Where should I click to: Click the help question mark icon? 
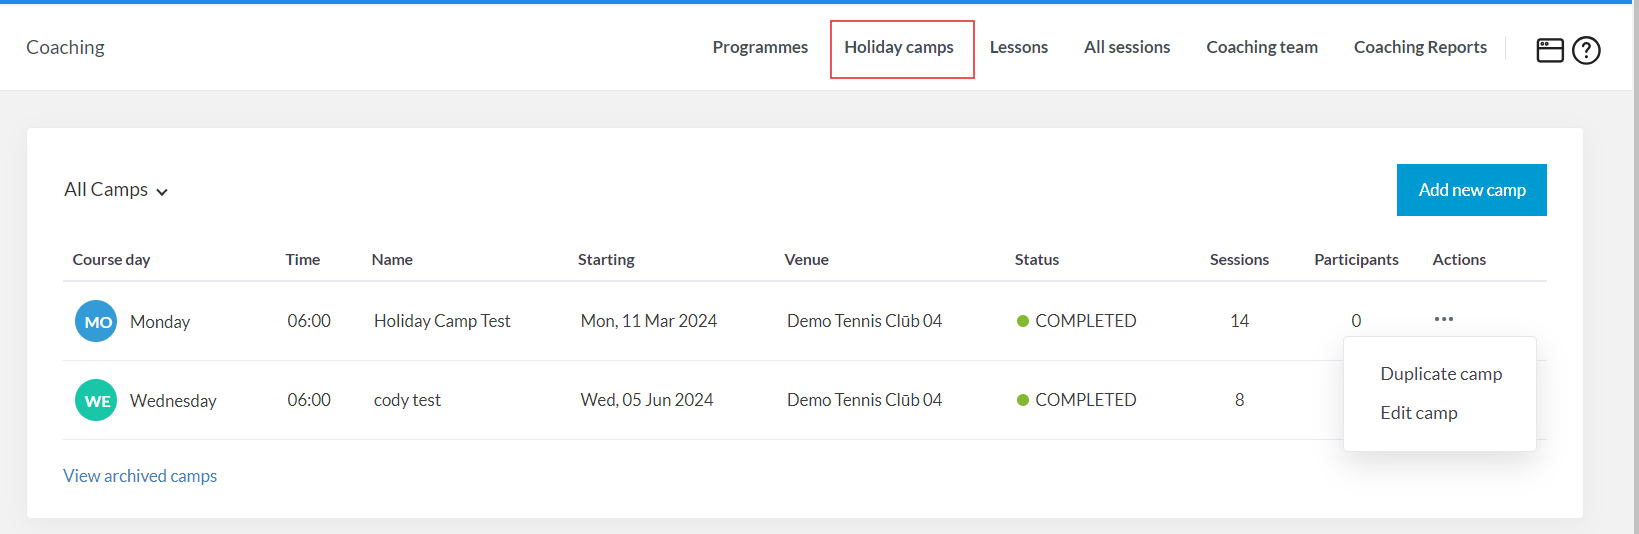pyautogui.click(x=1586, y=50)
